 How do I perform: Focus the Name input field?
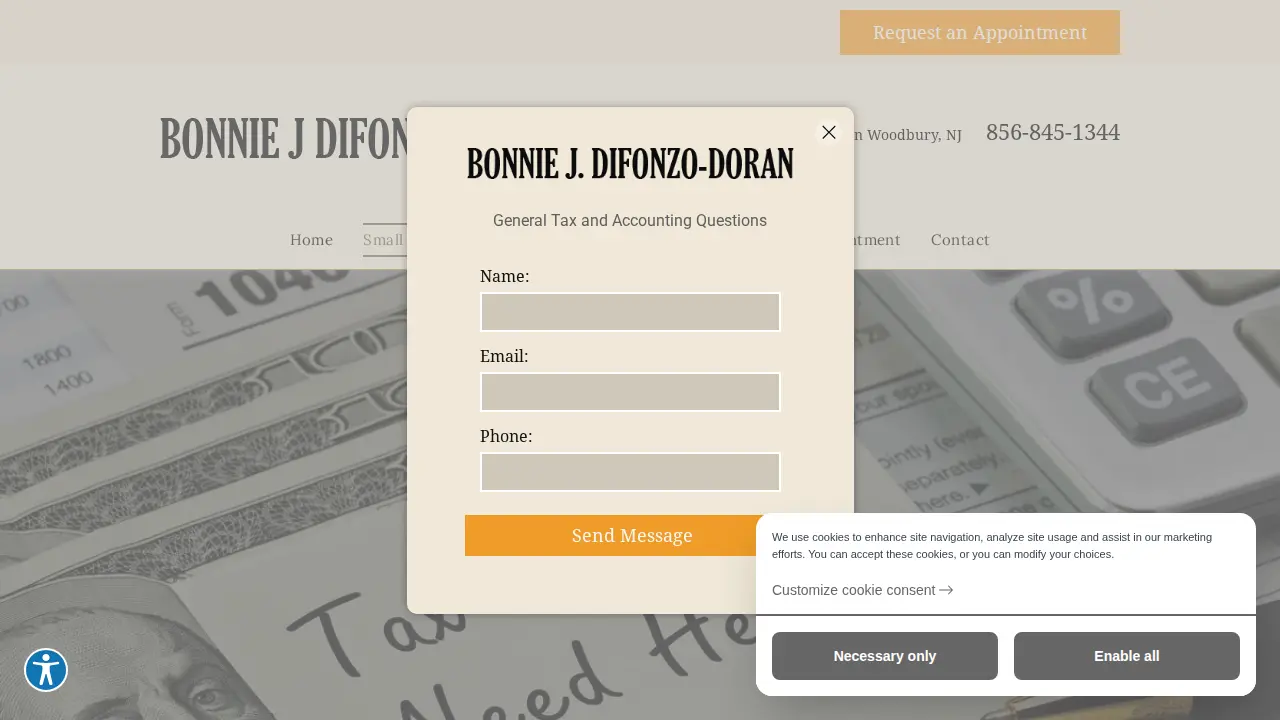[x=630, y=312]
